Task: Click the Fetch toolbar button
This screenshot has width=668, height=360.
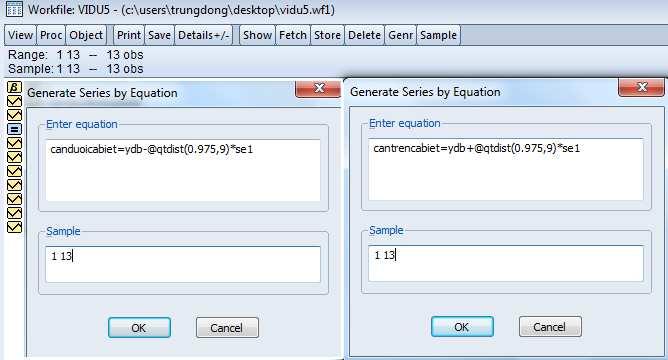Action: click(x=293, y=35)
